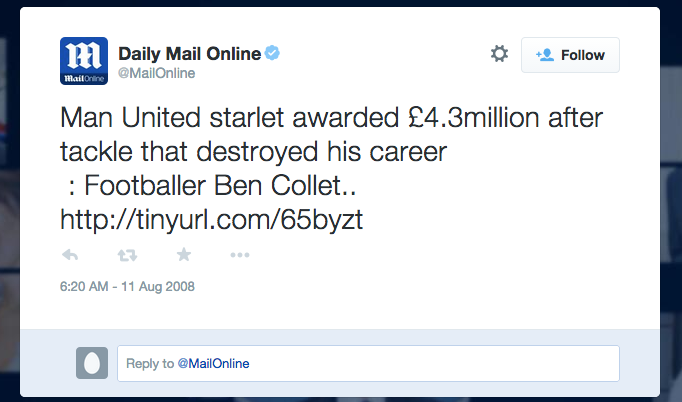Screen dimensions: 682x402
Task: Click the dark backdrop left of the tweet card
Action: pyautogui.click(x=10, y=200)
